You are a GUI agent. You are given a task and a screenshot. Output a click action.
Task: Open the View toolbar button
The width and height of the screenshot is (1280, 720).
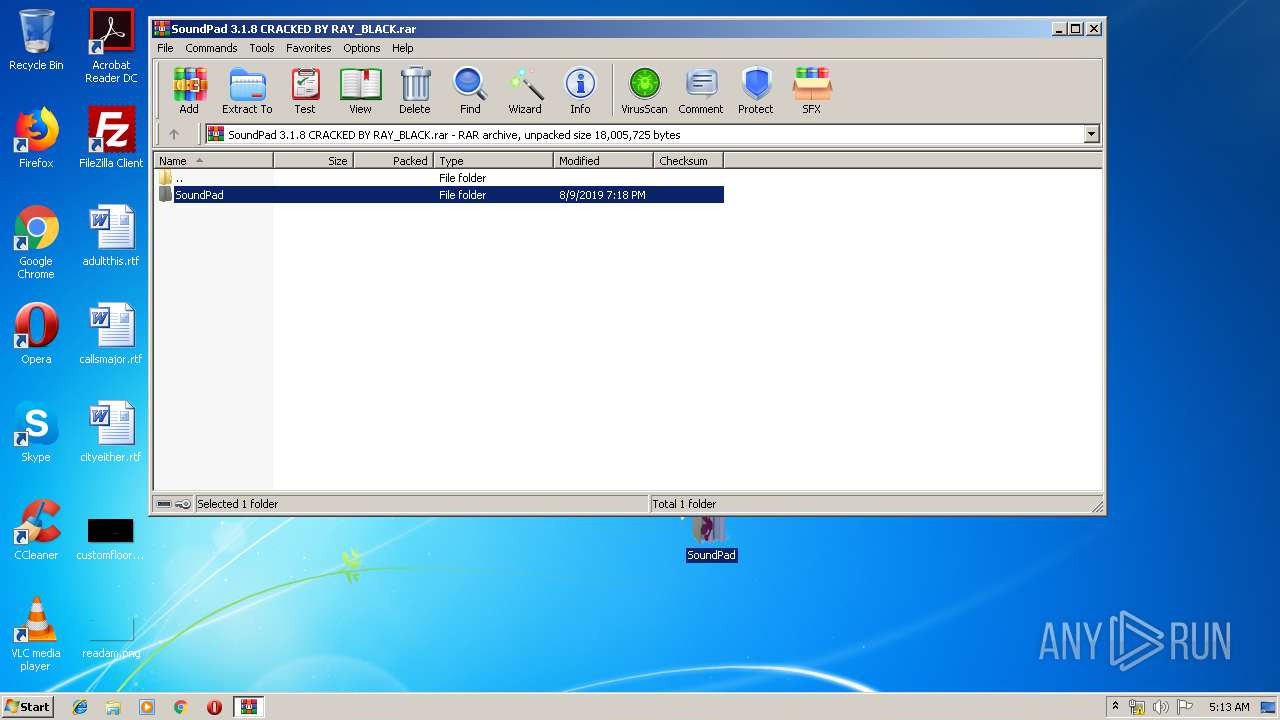coord(360,91)
